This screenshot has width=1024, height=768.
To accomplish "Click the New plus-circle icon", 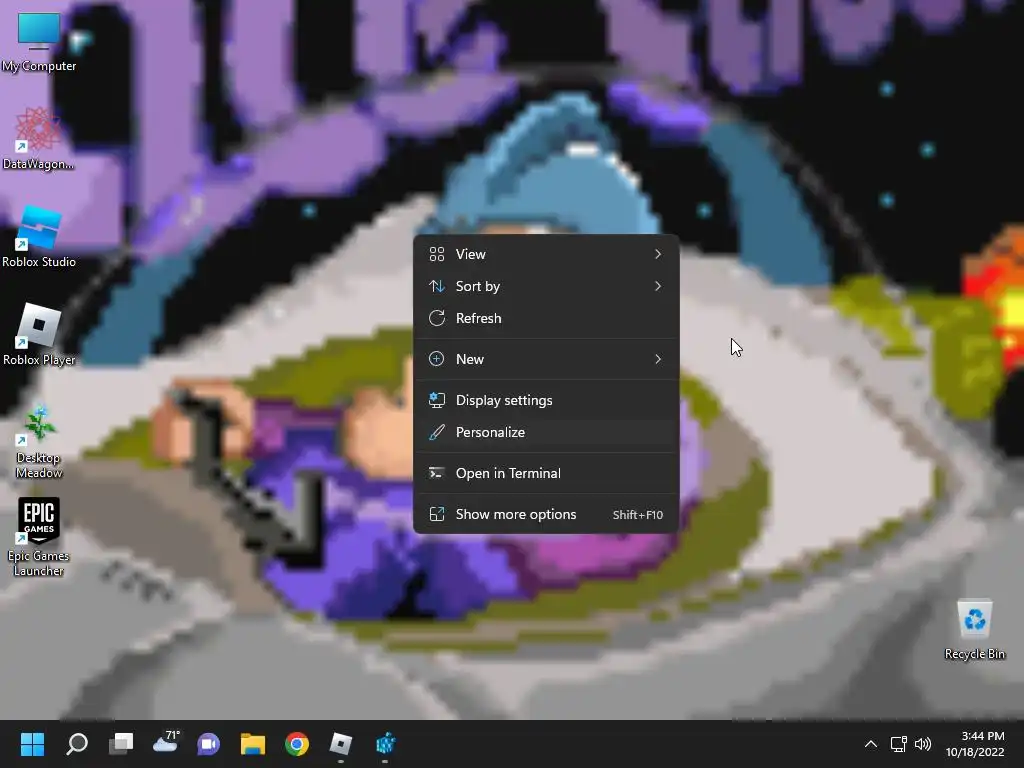I will 437,359.
